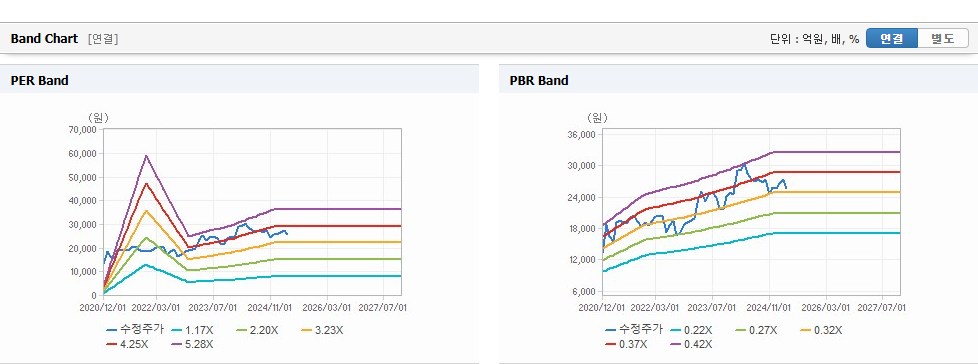Toggle the 4.25X legend entry

128,344
